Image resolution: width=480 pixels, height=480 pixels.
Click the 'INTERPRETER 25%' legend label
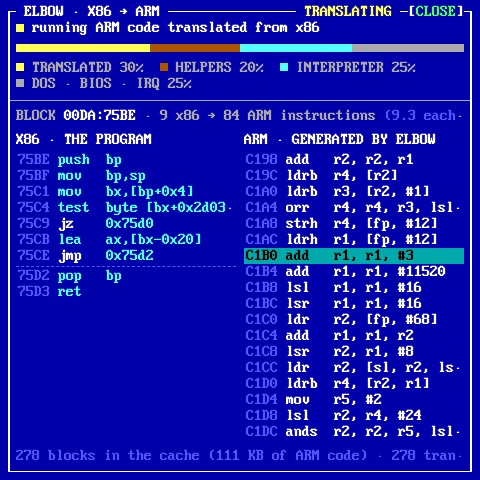point(356,67)
